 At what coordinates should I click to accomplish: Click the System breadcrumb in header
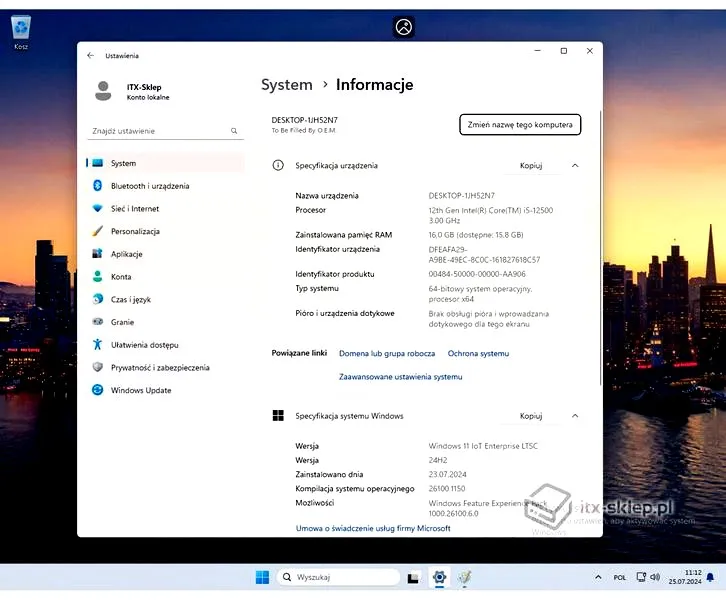(287, 85)
